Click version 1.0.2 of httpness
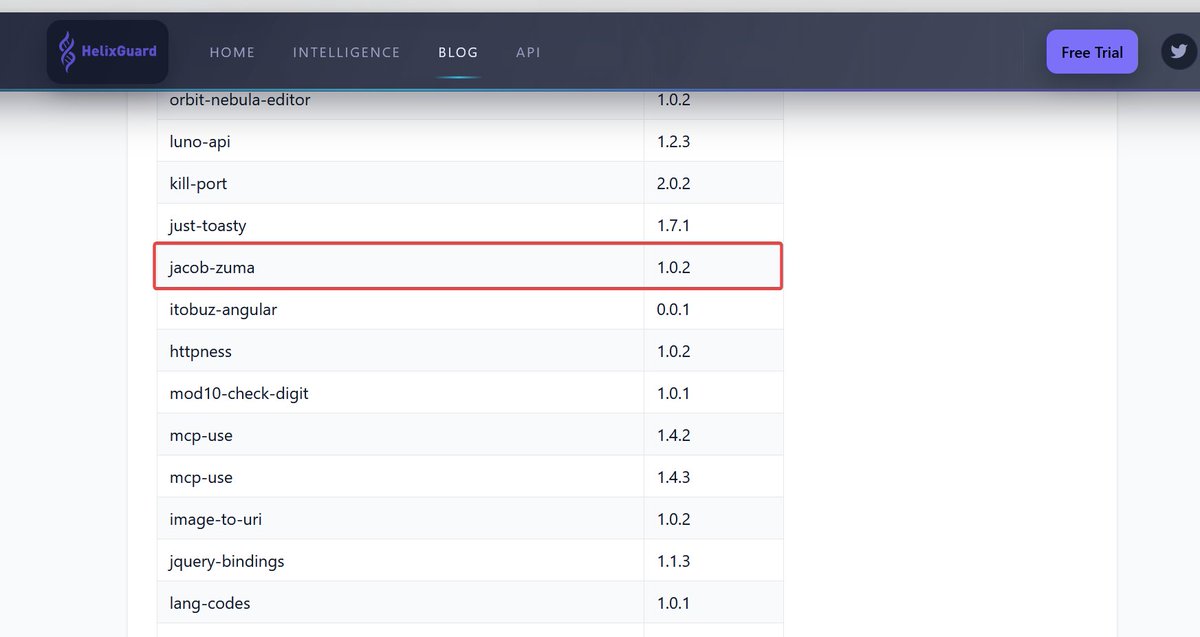1200x637 pixels. [673, 352]
